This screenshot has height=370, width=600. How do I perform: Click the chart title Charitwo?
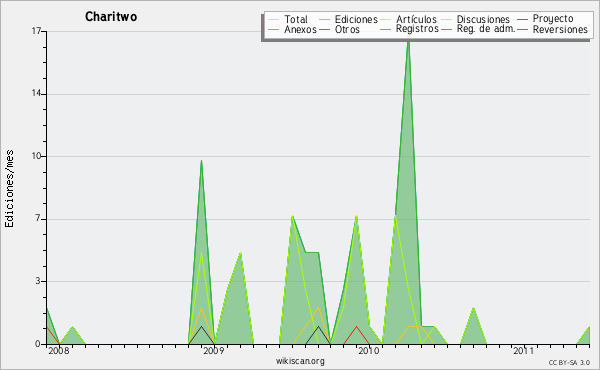tap(111, 17)
